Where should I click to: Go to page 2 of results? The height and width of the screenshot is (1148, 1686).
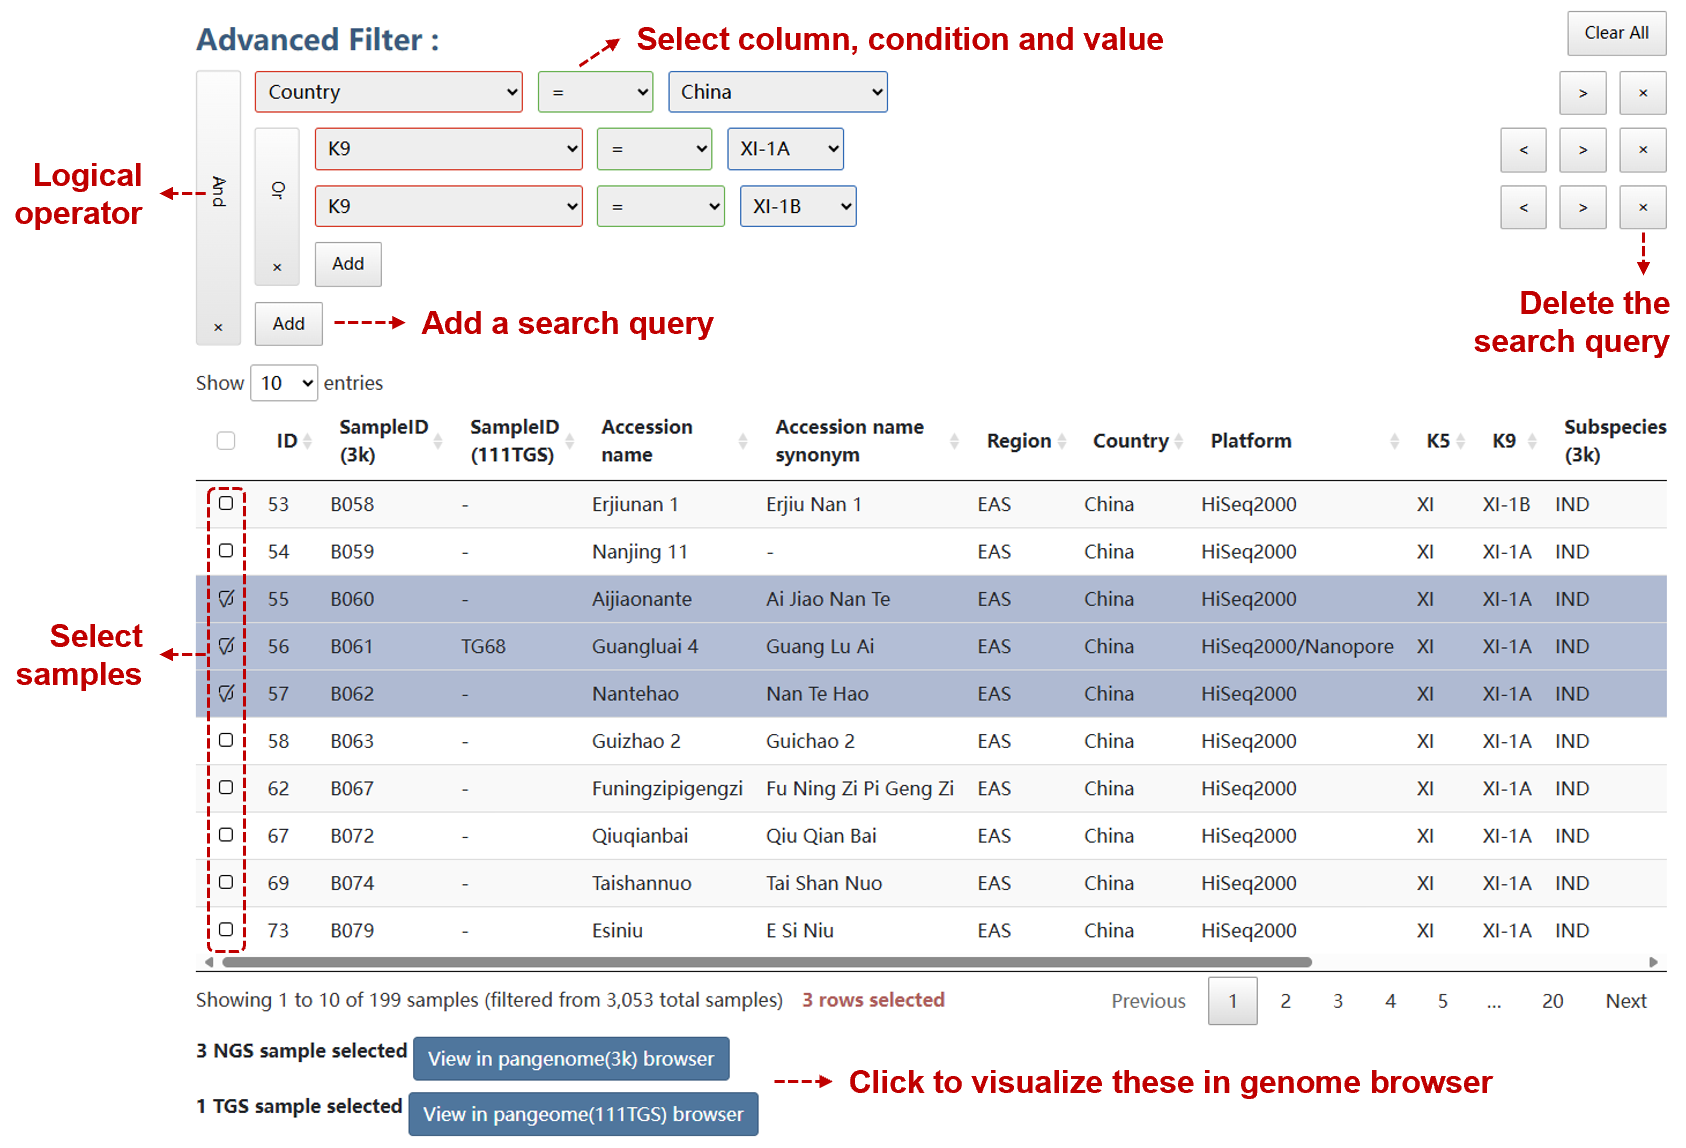tap(1285, 1001)
